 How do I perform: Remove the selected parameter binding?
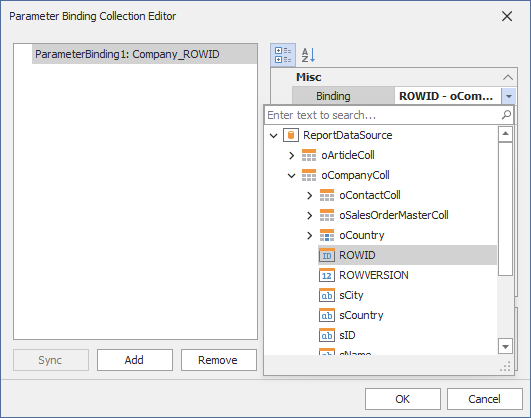pos(218,360)
